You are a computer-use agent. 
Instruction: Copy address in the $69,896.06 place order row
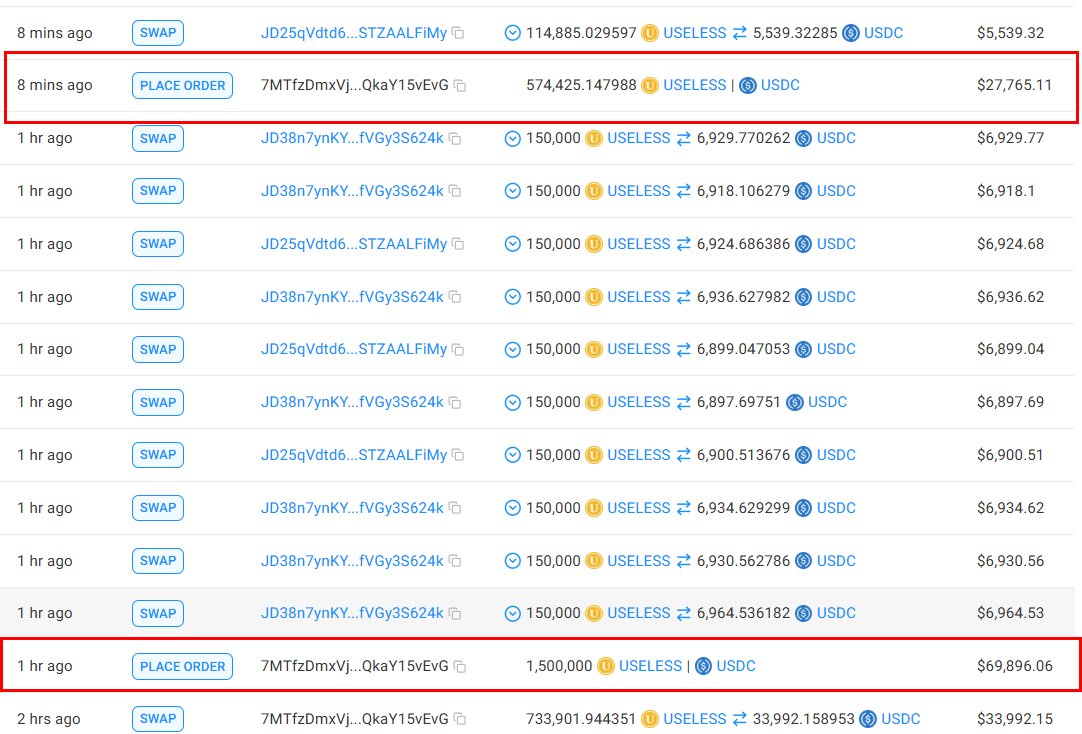[x=460, y=666]
